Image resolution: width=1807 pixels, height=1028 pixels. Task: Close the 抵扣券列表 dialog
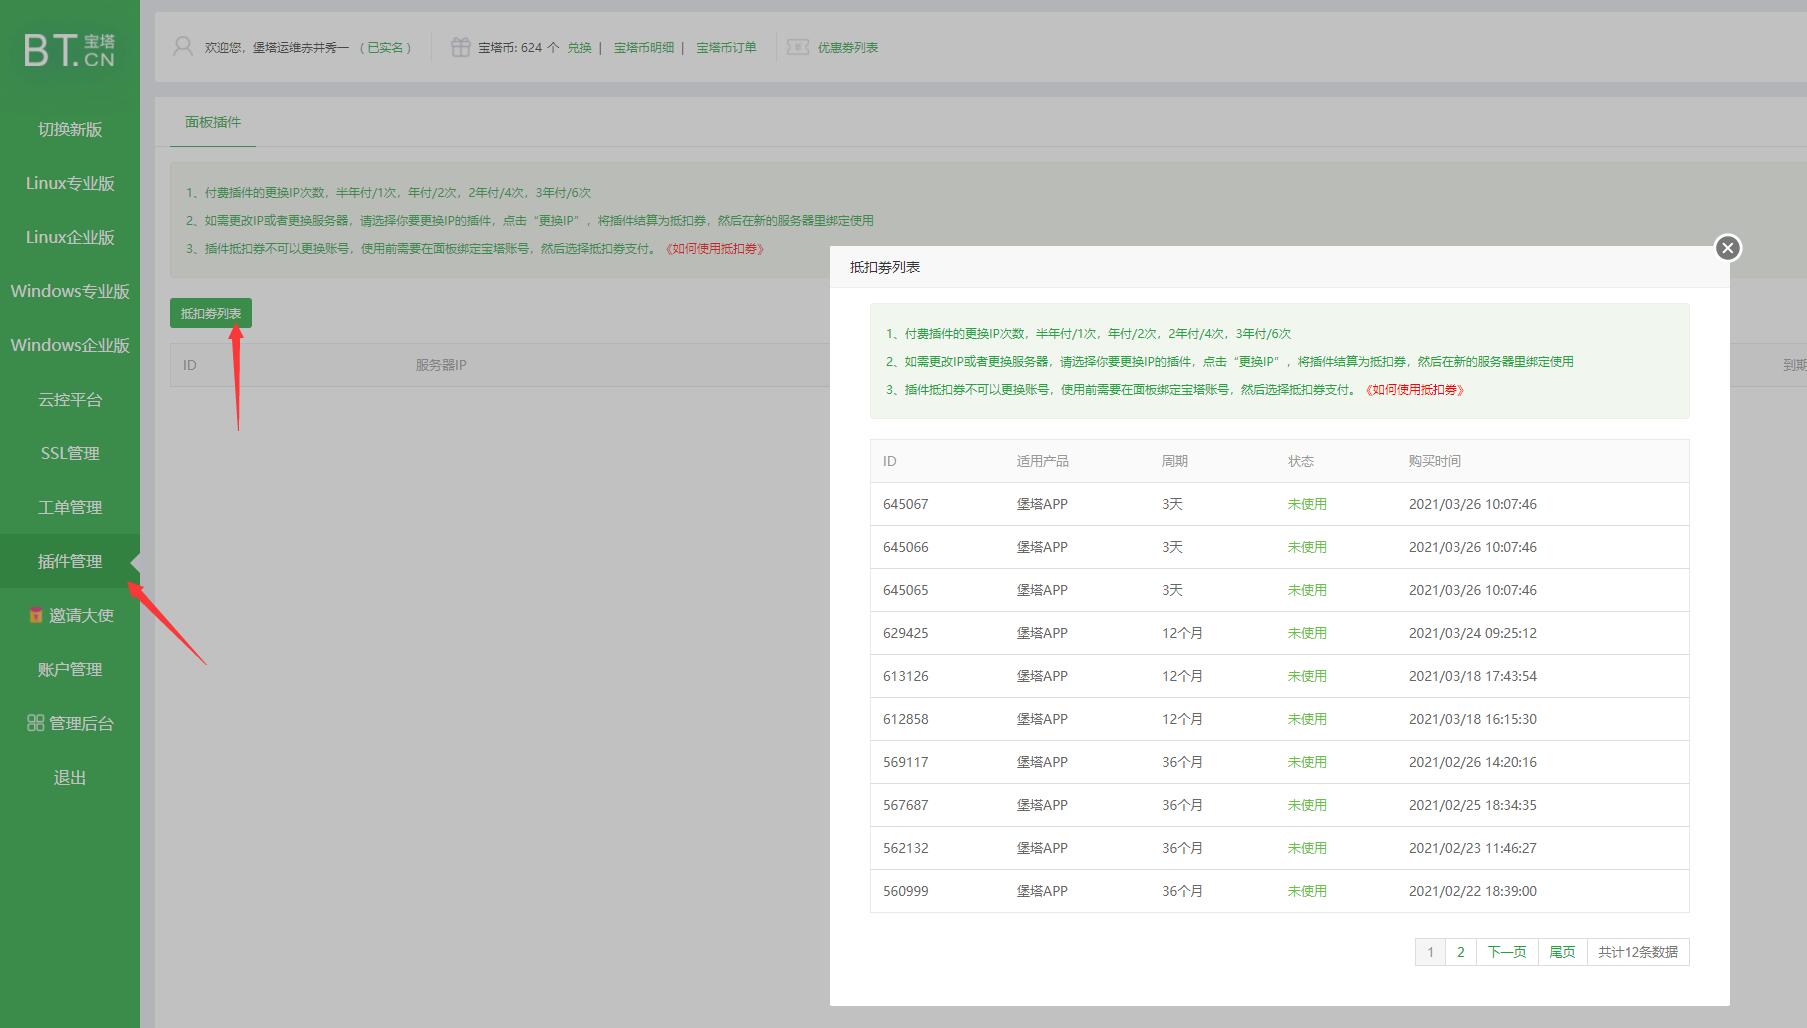(x=1727, y=248)
